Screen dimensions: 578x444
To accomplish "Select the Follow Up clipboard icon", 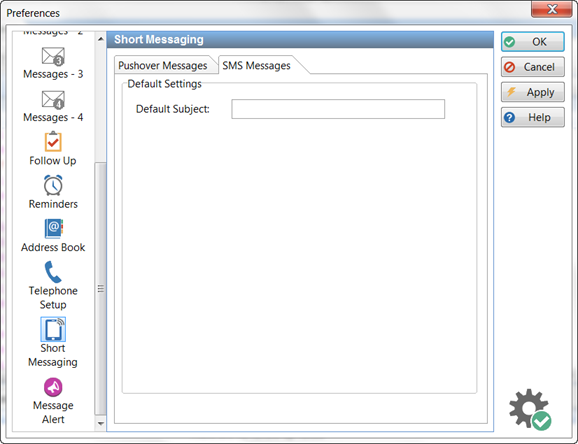I will [53, 142].
